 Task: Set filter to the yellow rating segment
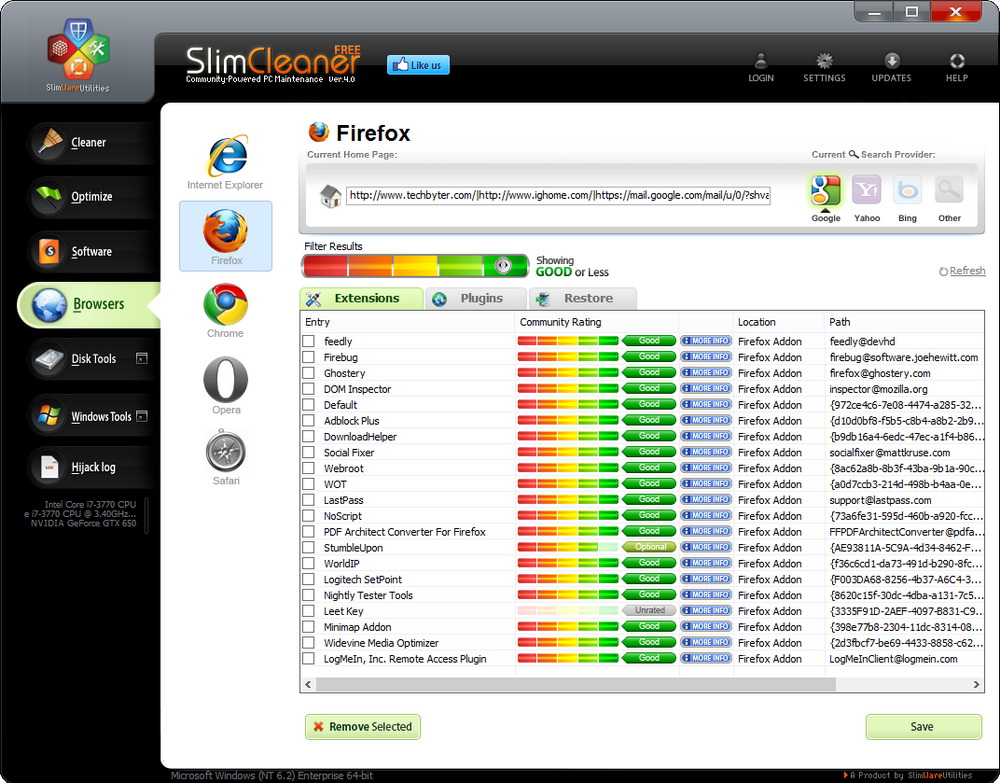click(415, 266)
